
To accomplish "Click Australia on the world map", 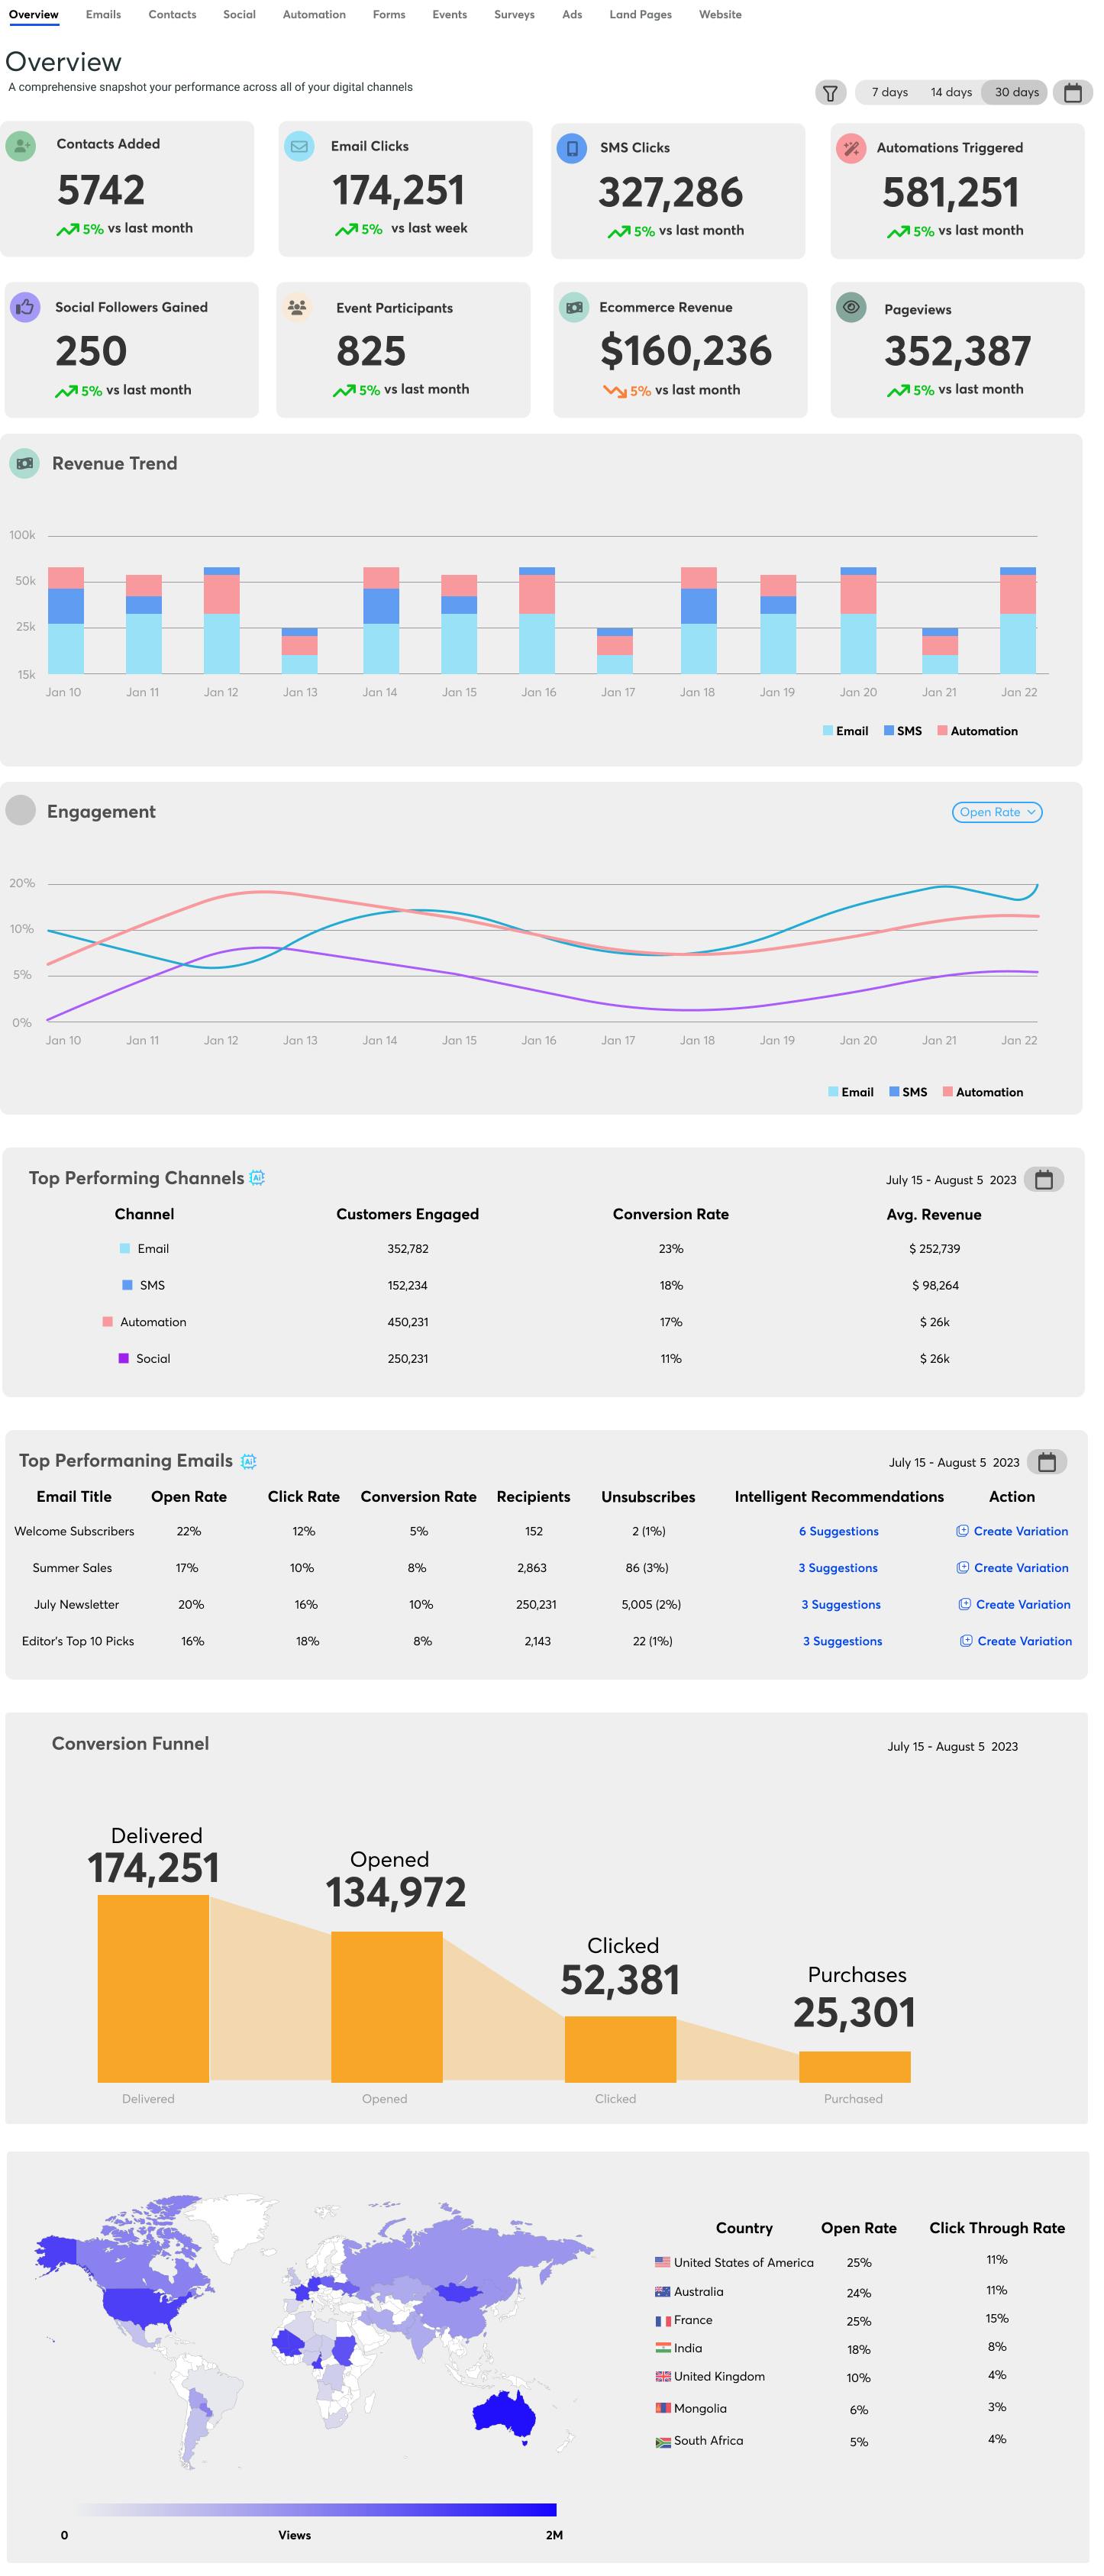I will coord(505,2414).
